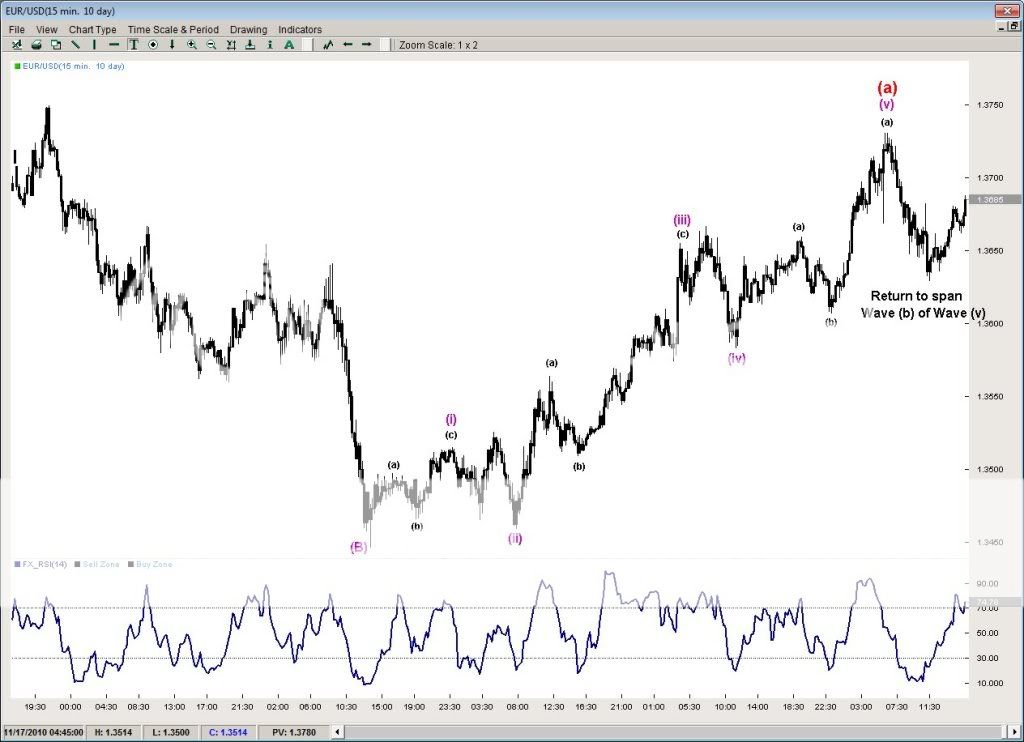Screen dimensions: 1024x742
Task: Open the Indicators menu
Action: click(x=300, y=30)
